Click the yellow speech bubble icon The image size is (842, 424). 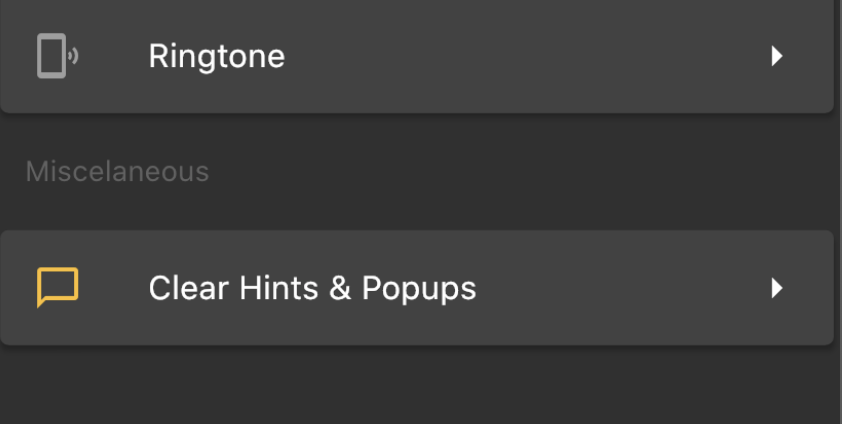pos(57,288)
